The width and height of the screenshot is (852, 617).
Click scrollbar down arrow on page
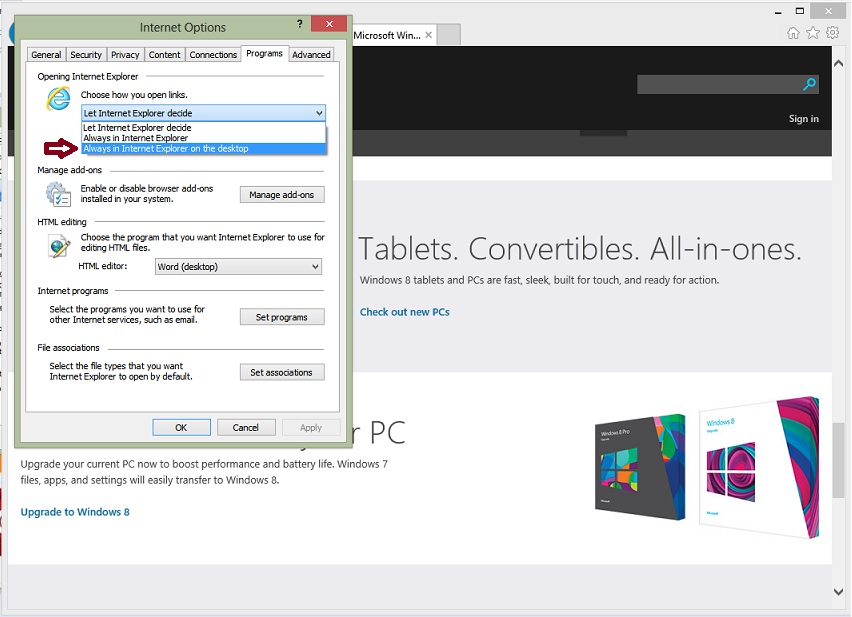(x=838, y=591)
